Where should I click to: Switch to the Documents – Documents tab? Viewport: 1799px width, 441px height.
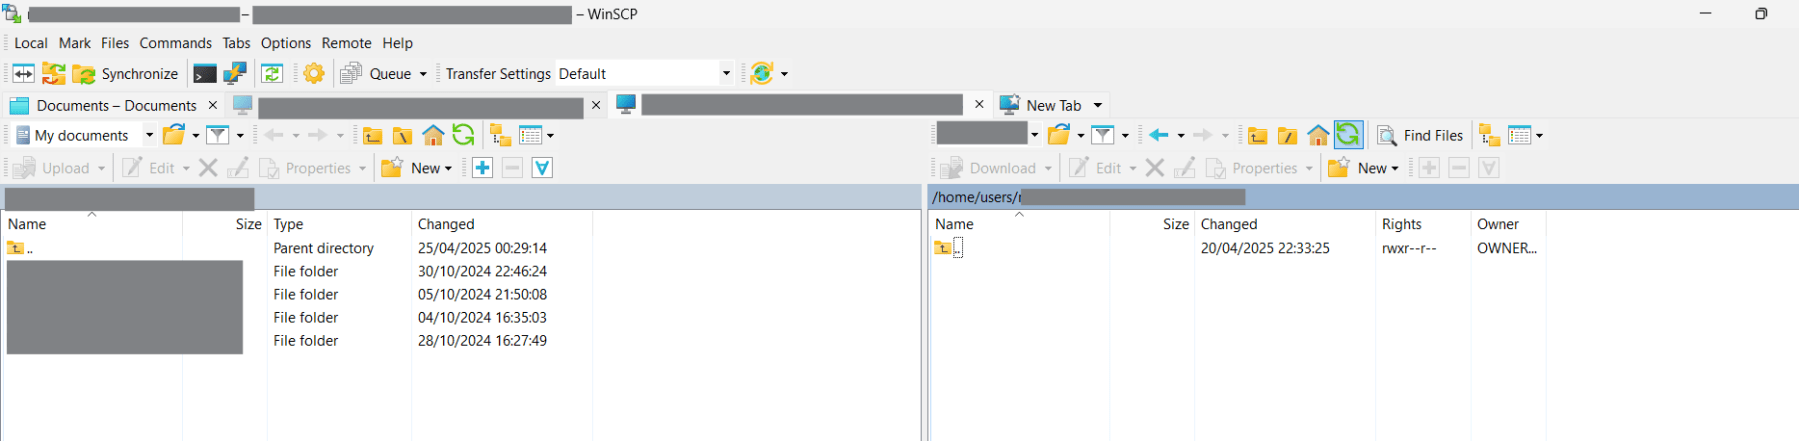point(115,105)
